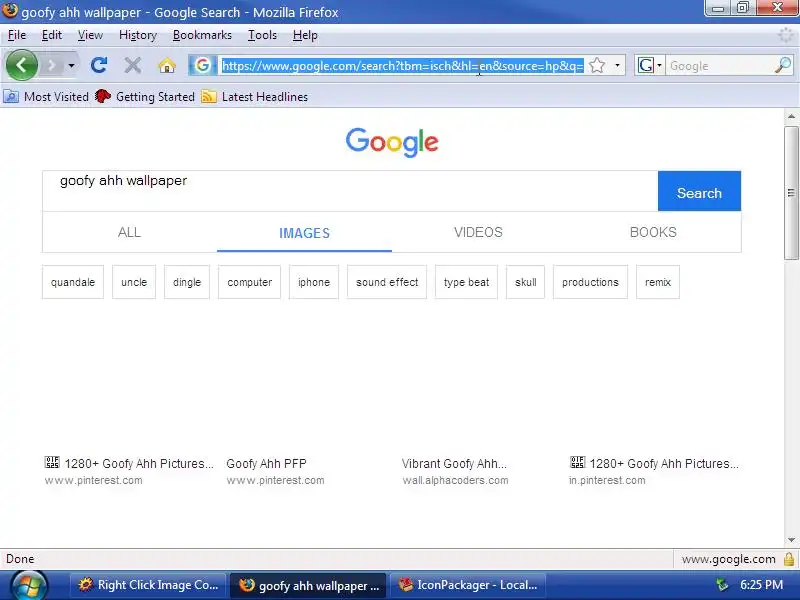Select the iphone filter chip
Image resolution: width=800 pixels, height=600 pixels.
tap(314, 282)
